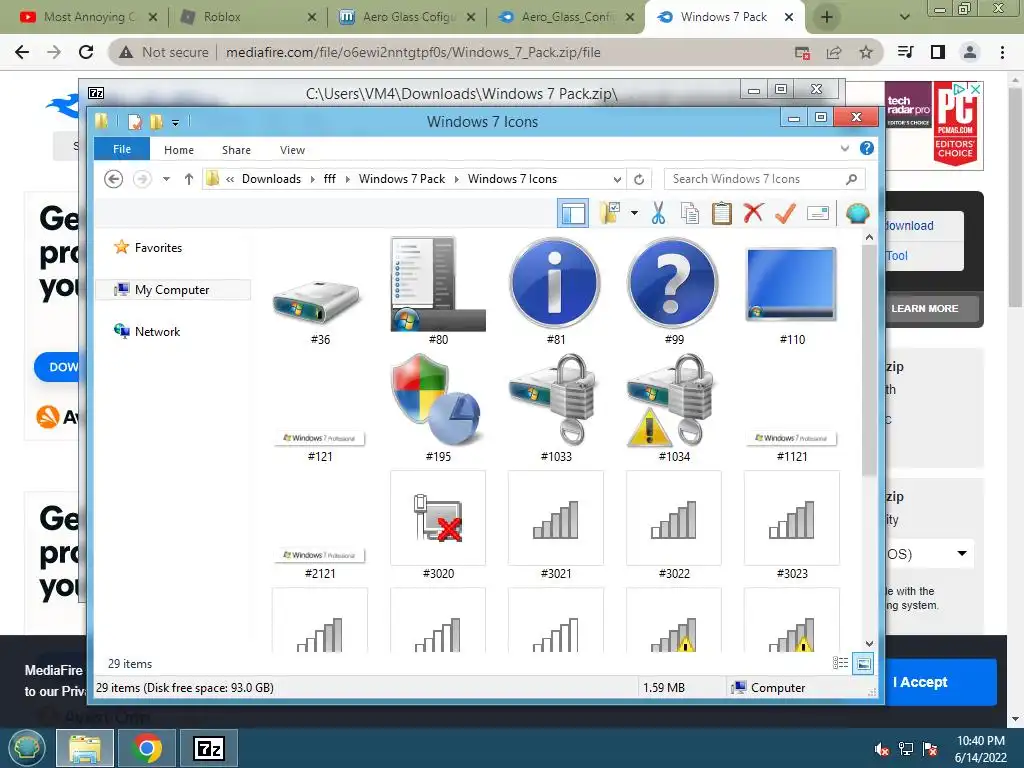This screenshot has width=1024, height=768.
Task: Select the #80 start menu icon file
Action: coord(438,292)
